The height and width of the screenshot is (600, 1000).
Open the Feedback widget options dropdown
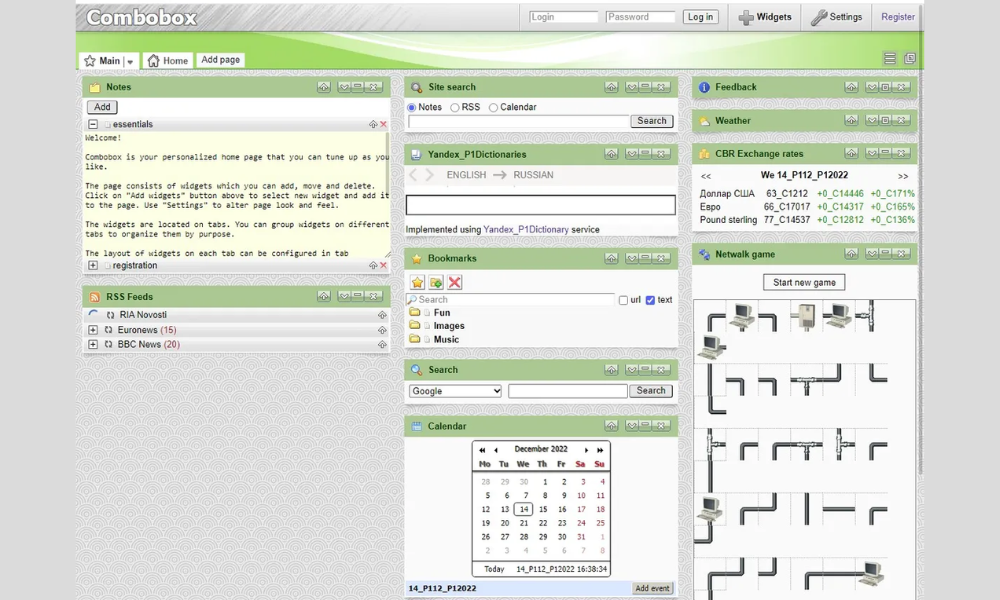click(872, 87)
